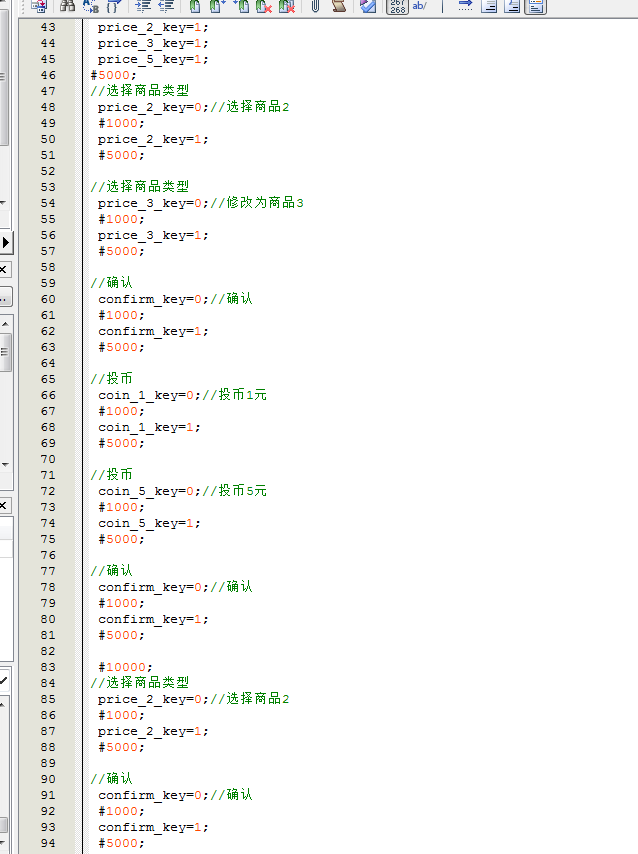This screenshot has height=854, width=638.
Task: Click 'price_3_key=0;' on line 54
Action: click(153, 203)
